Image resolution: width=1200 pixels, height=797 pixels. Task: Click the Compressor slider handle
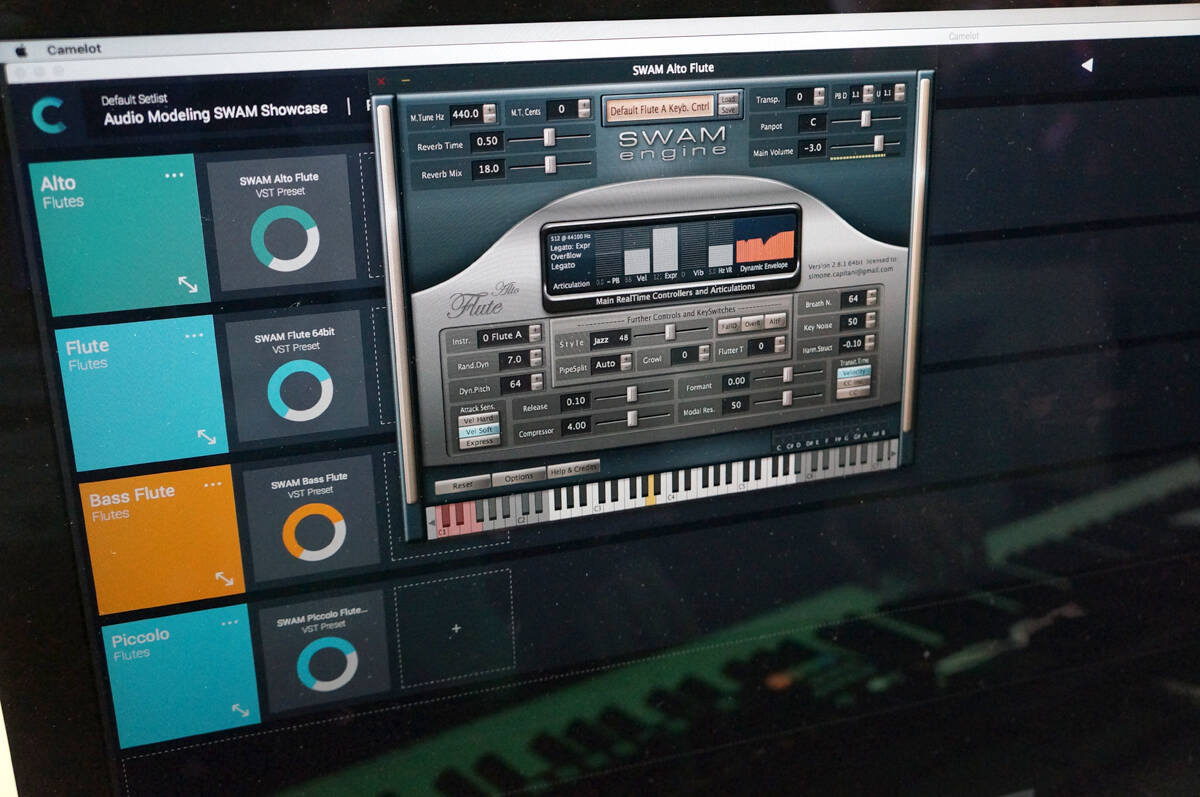pos(632,418)
